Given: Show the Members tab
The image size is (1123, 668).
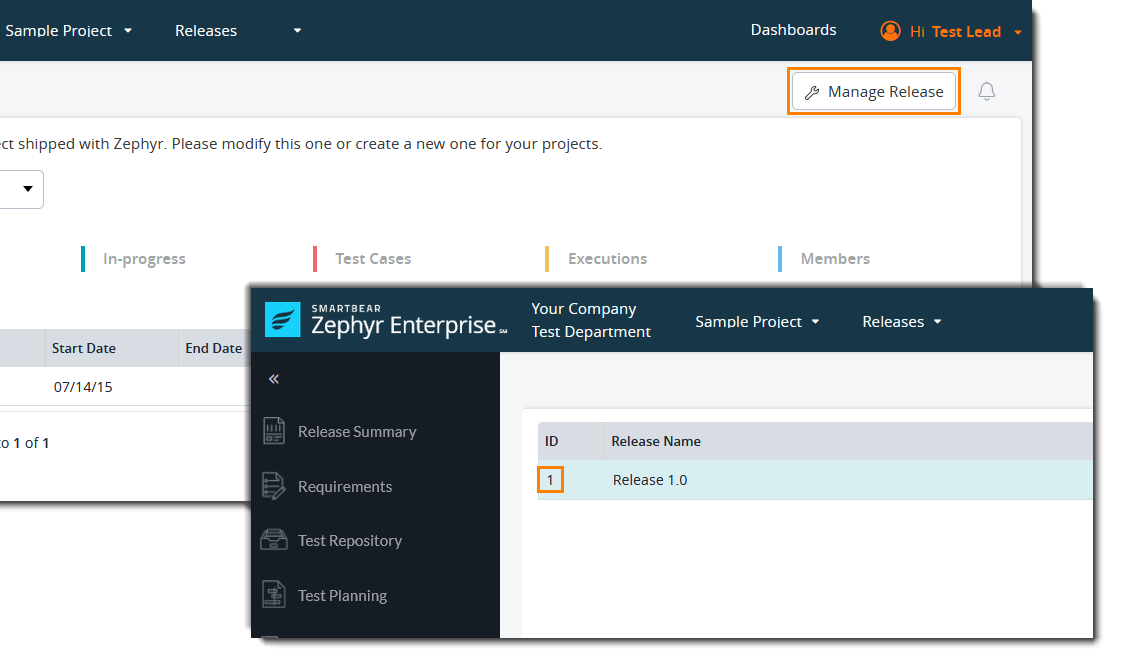Looking at the screenshot, I should click(x=835, y=259).
